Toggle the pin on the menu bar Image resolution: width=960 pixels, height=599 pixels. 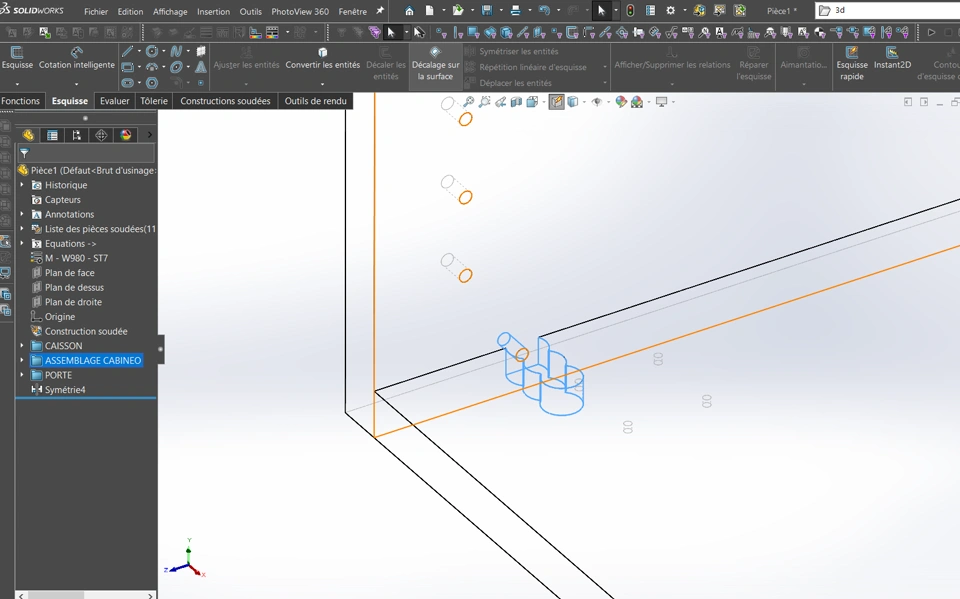point(380,11)
